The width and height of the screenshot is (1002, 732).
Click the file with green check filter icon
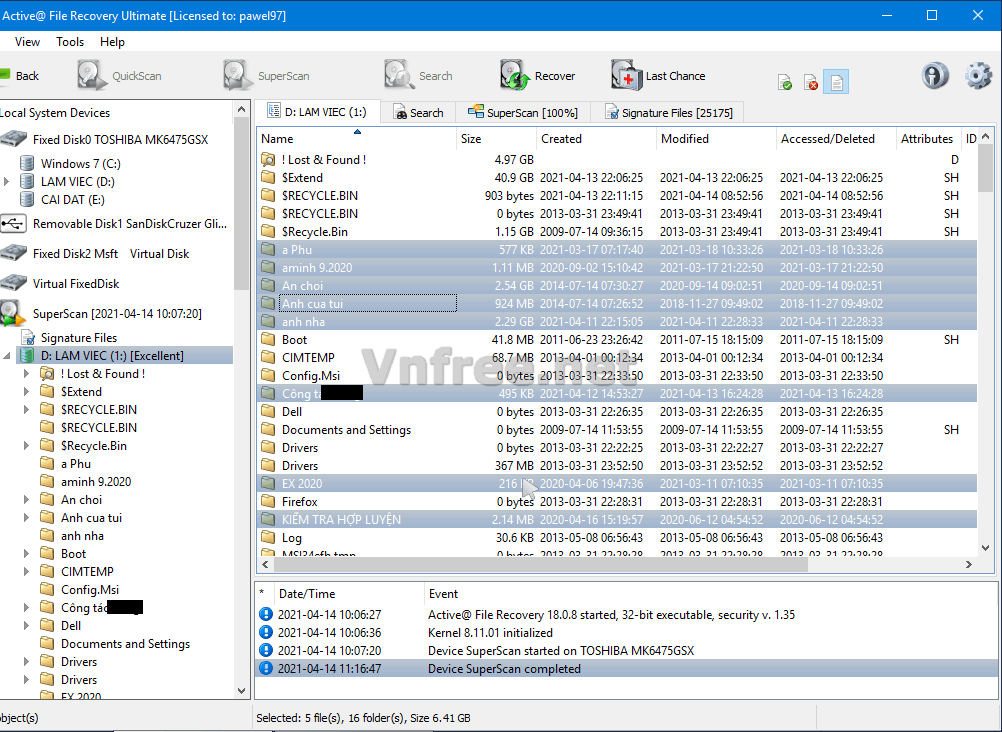(x=785, y=82)
